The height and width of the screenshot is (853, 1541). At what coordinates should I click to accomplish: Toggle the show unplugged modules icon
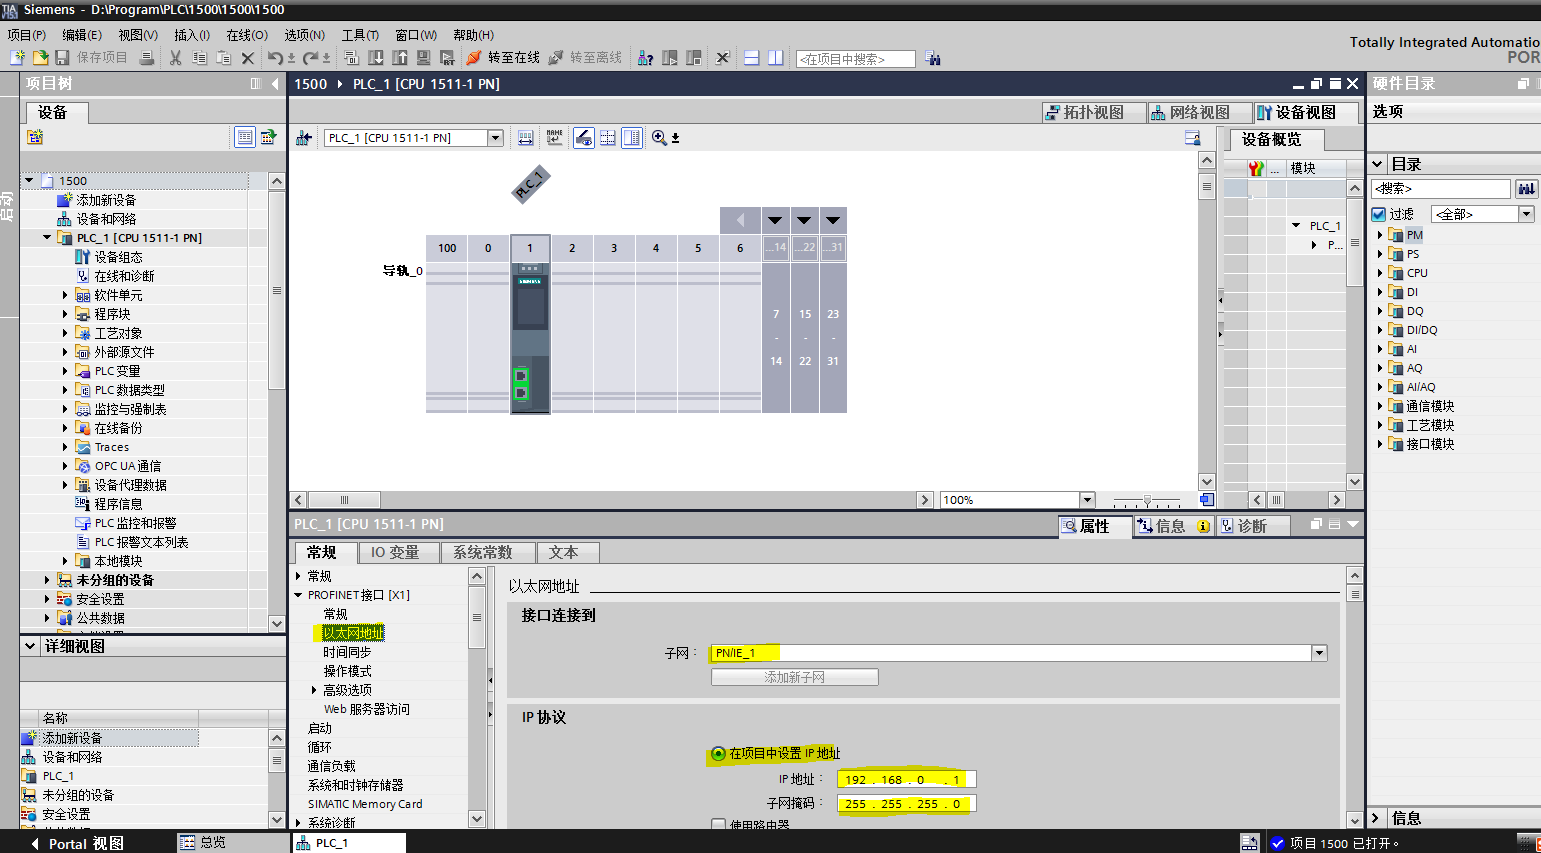click(584, 138)
